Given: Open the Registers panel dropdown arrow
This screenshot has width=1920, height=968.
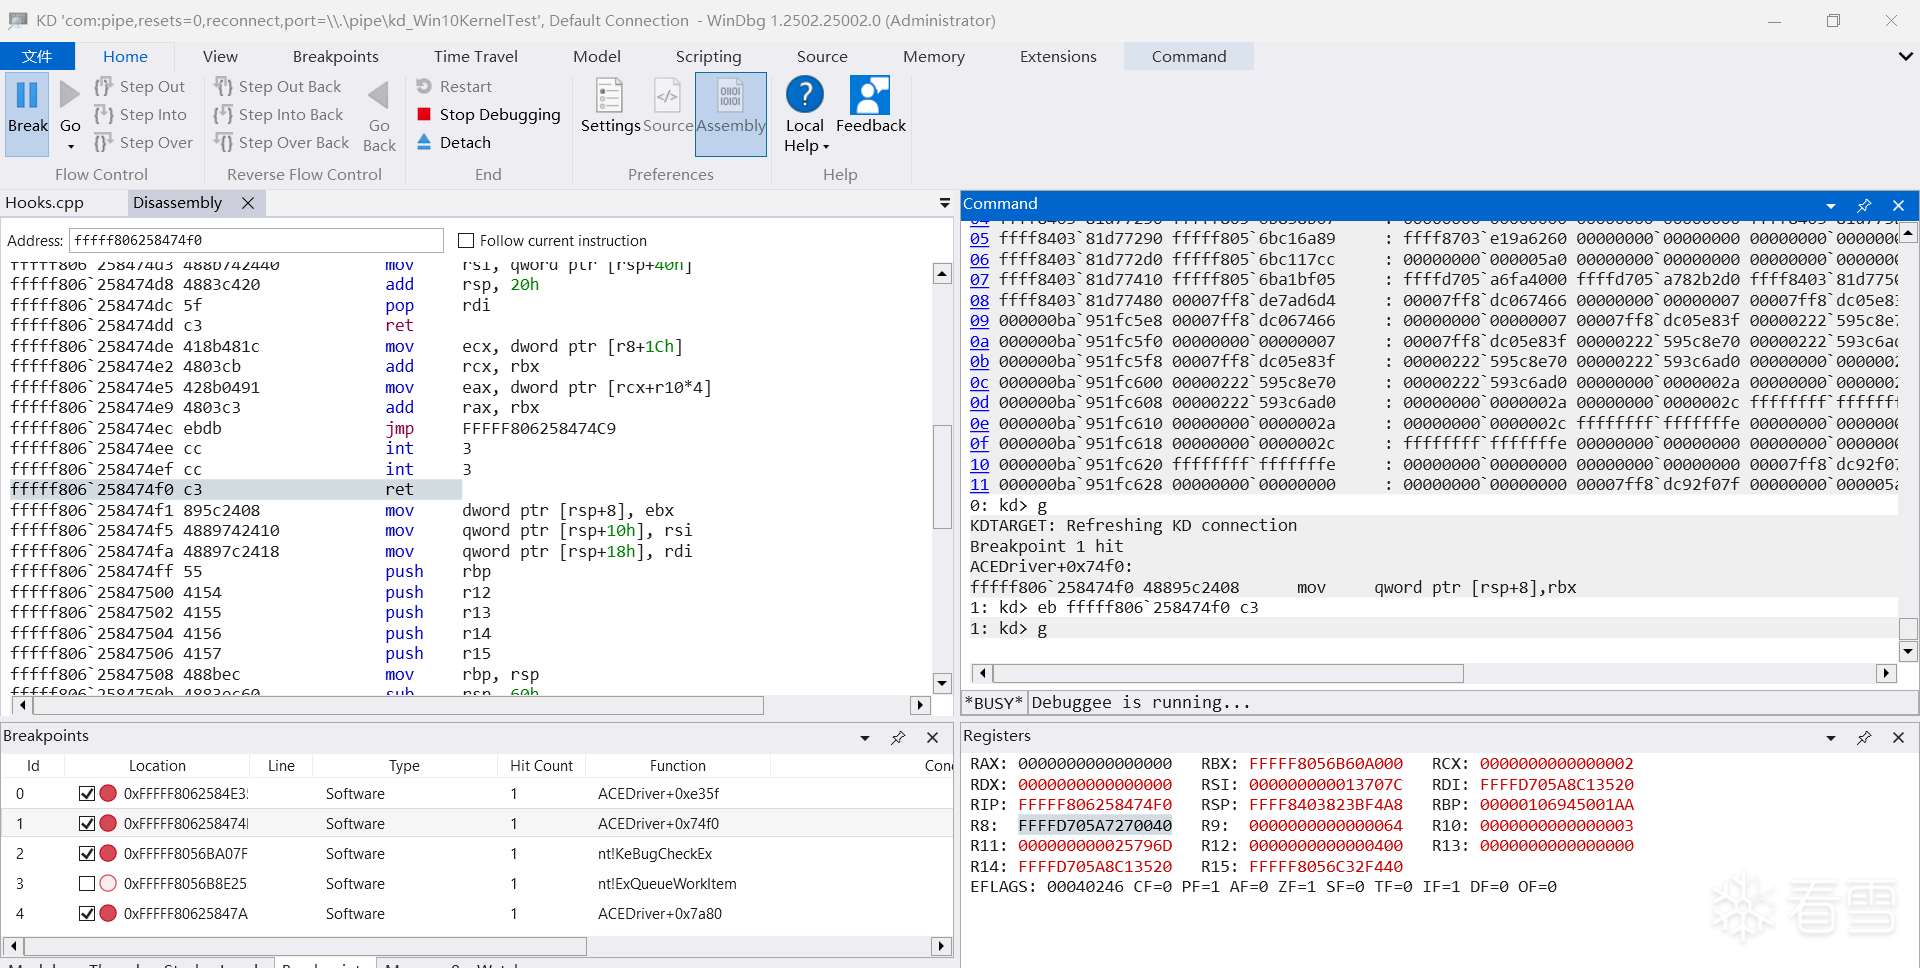Looking at the screenshot, I should (1831, 738).
